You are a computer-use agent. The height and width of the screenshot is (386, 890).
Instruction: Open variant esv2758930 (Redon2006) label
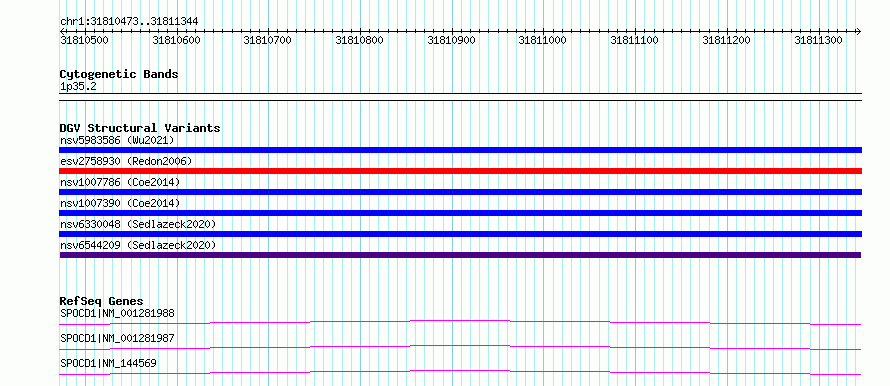coord(126,161)
